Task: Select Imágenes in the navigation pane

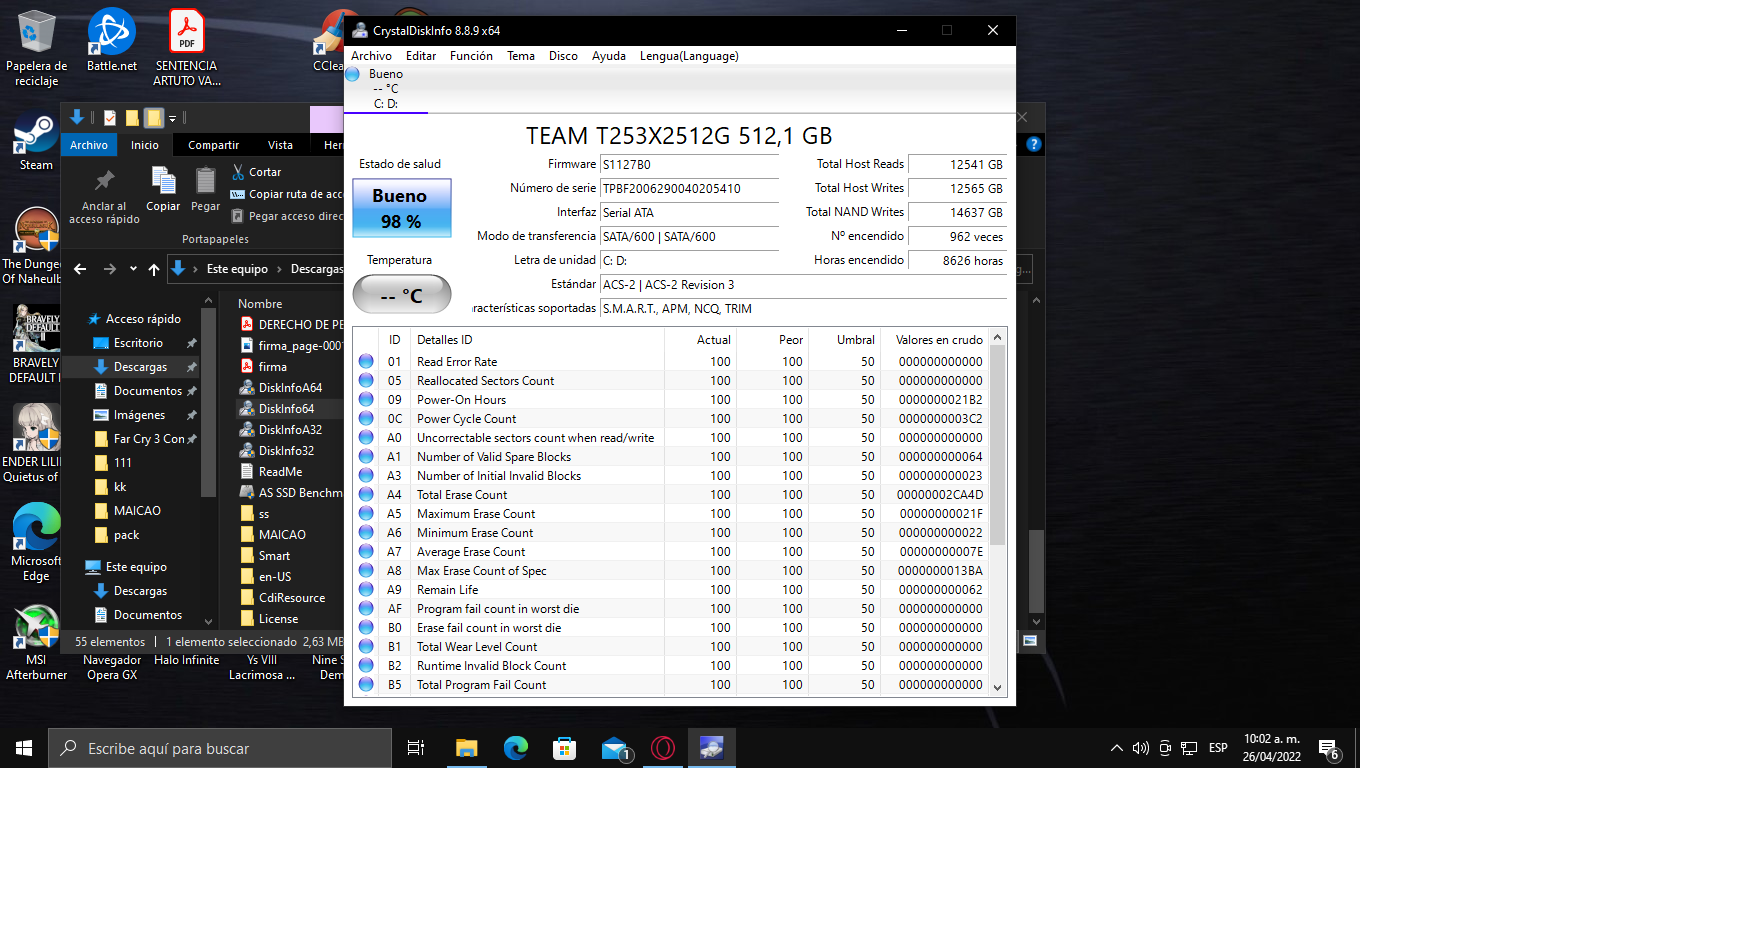Action: (139, 415)
